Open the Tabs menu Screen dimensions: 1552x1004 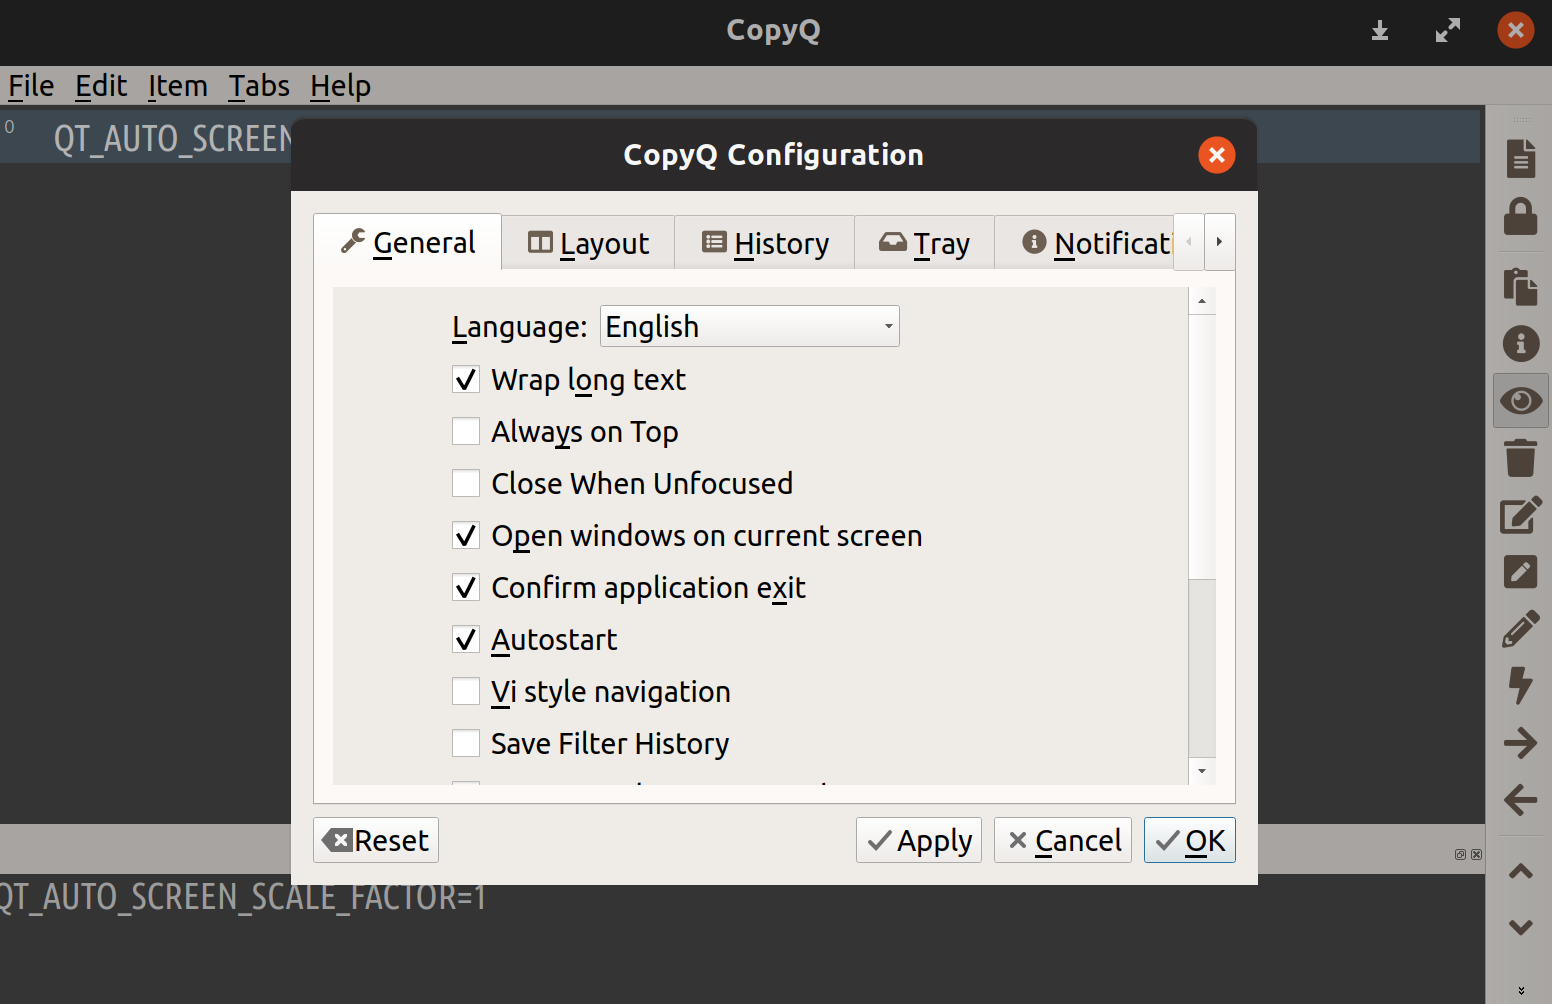[259, 86]
